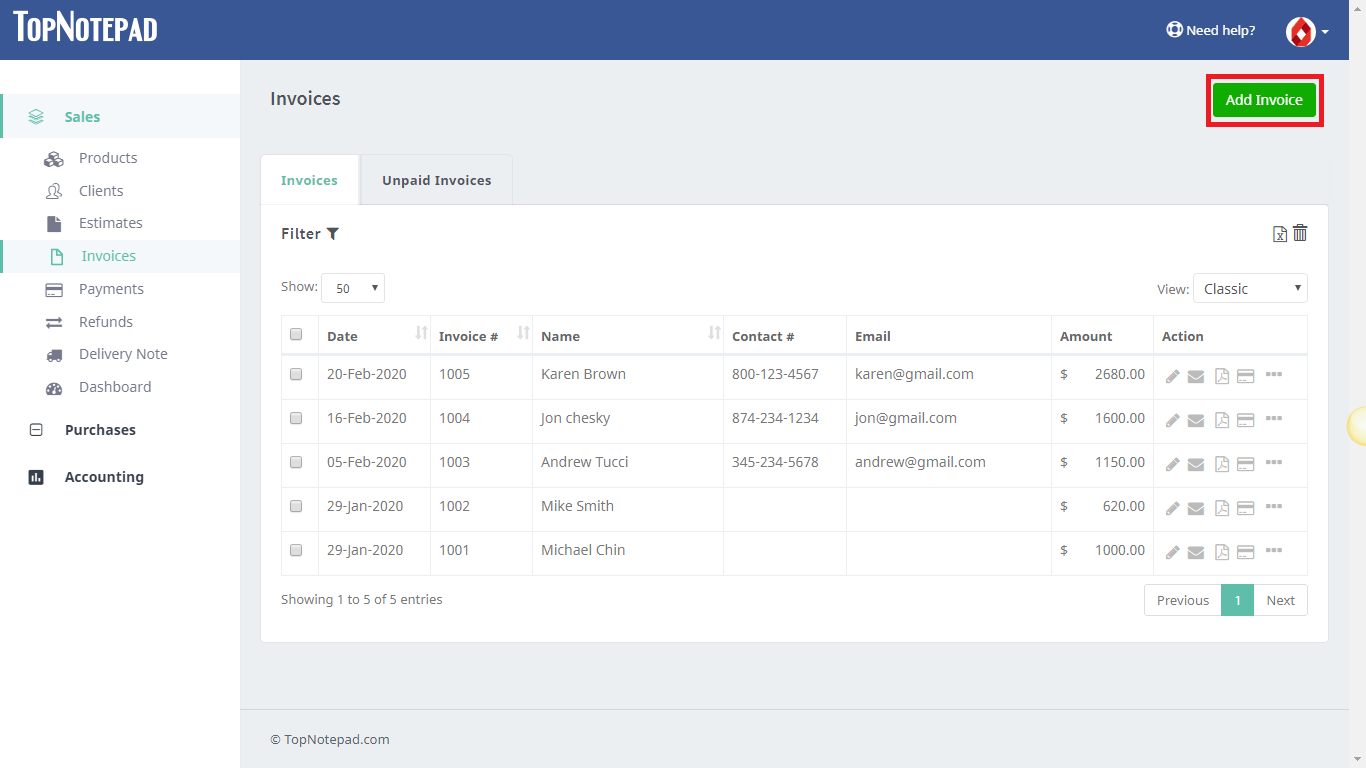Image resolution: width=1366 pixels, height=768 pixels.
Task: Email invoice 1002 envelope icon
Action: (1196, 509)
